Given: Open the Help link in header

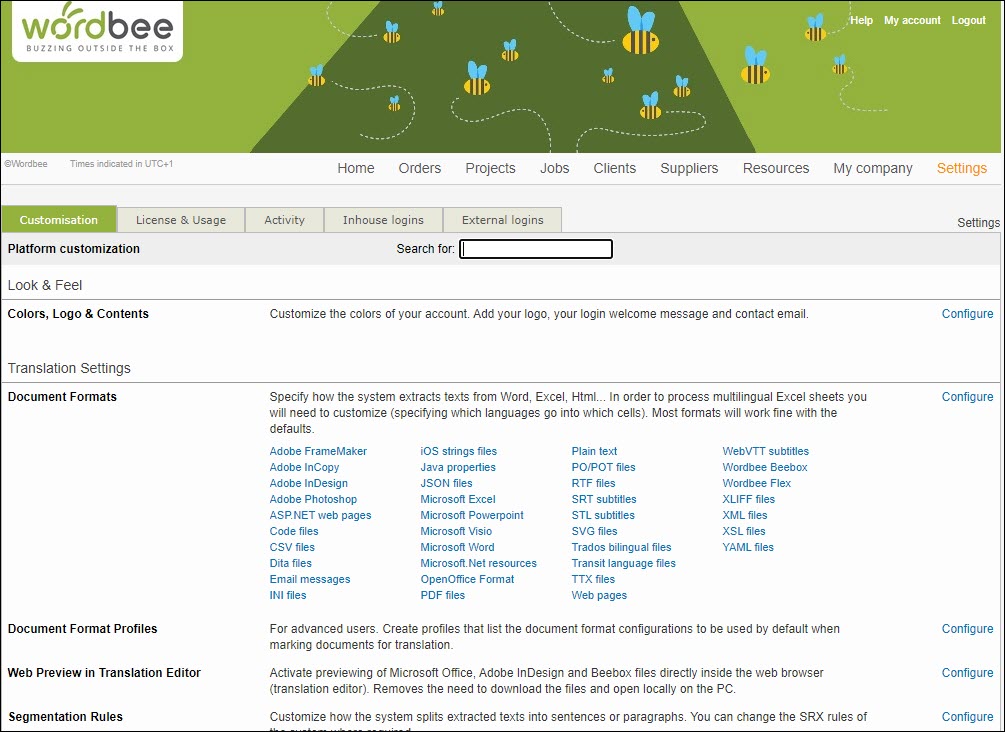Looking at the screenshot, I should coord(861,20).
